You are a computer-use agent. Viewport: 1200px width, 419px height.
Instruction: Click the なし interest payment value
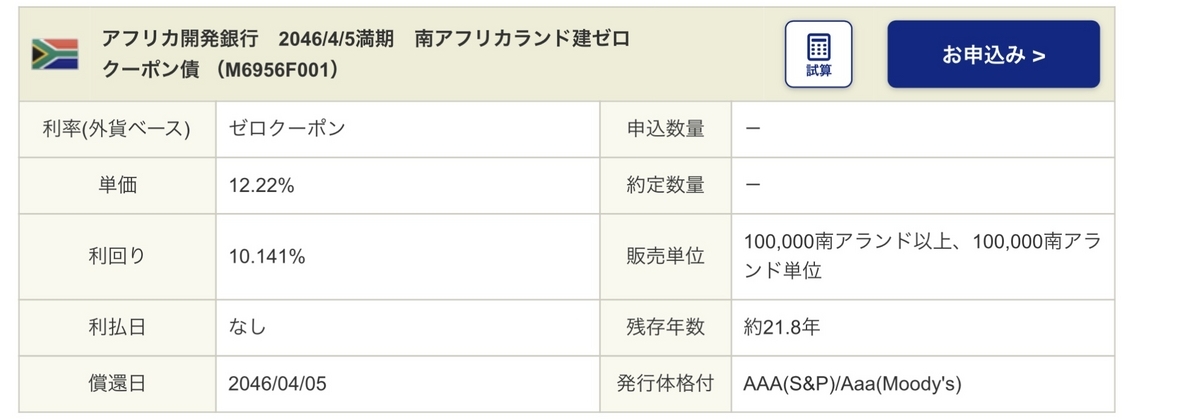(247, 326)
